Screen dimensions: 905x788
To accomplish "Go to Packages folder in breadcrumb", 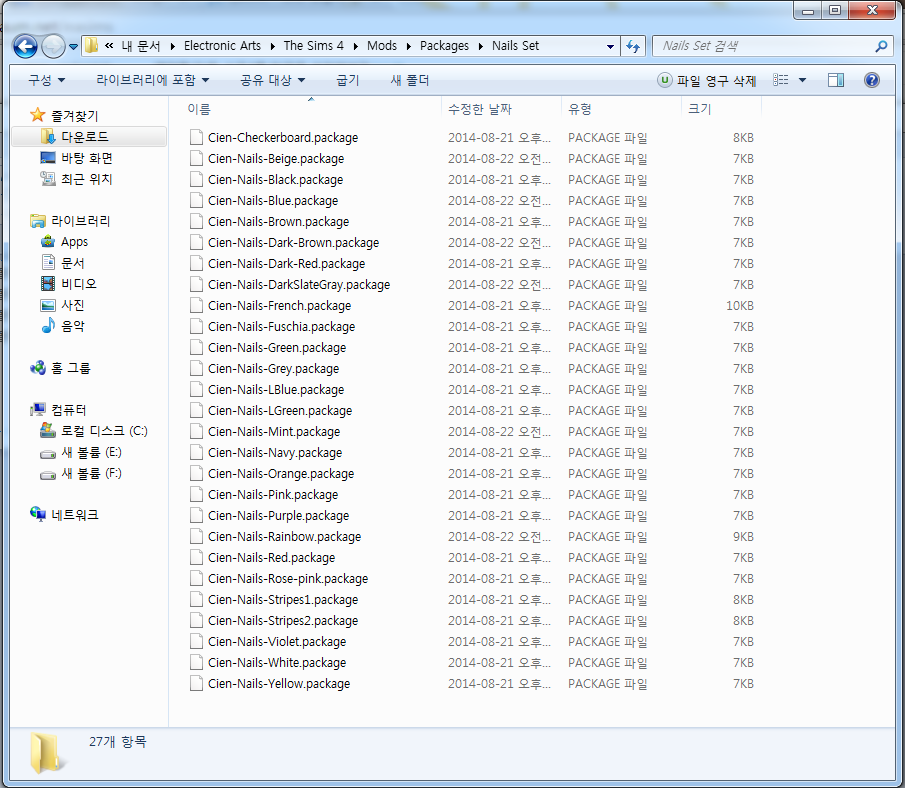I will [x=444, y=46].
